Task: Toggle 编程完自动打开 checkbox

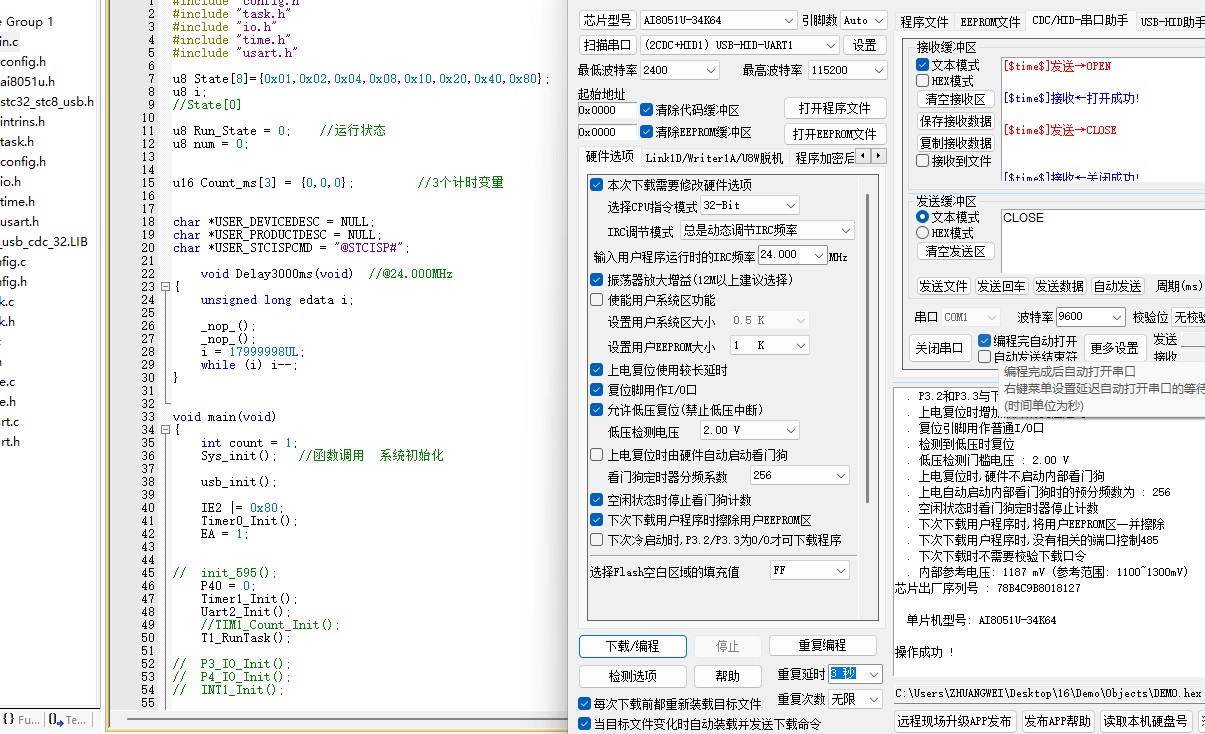Action: (985, 341)
